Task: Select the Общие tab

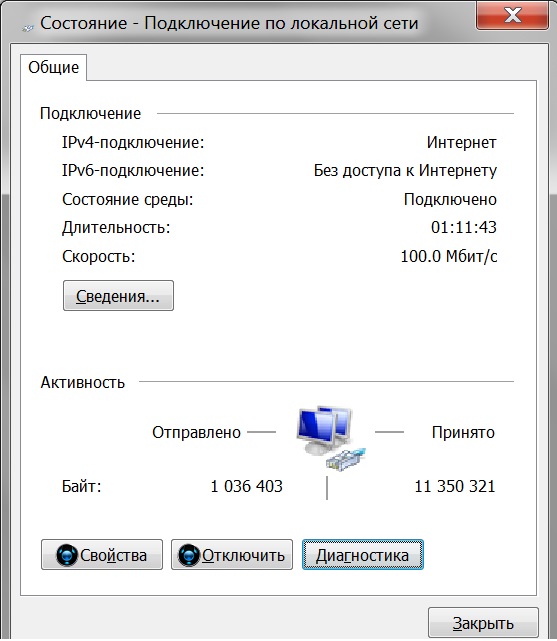Action: pos(54,67)
